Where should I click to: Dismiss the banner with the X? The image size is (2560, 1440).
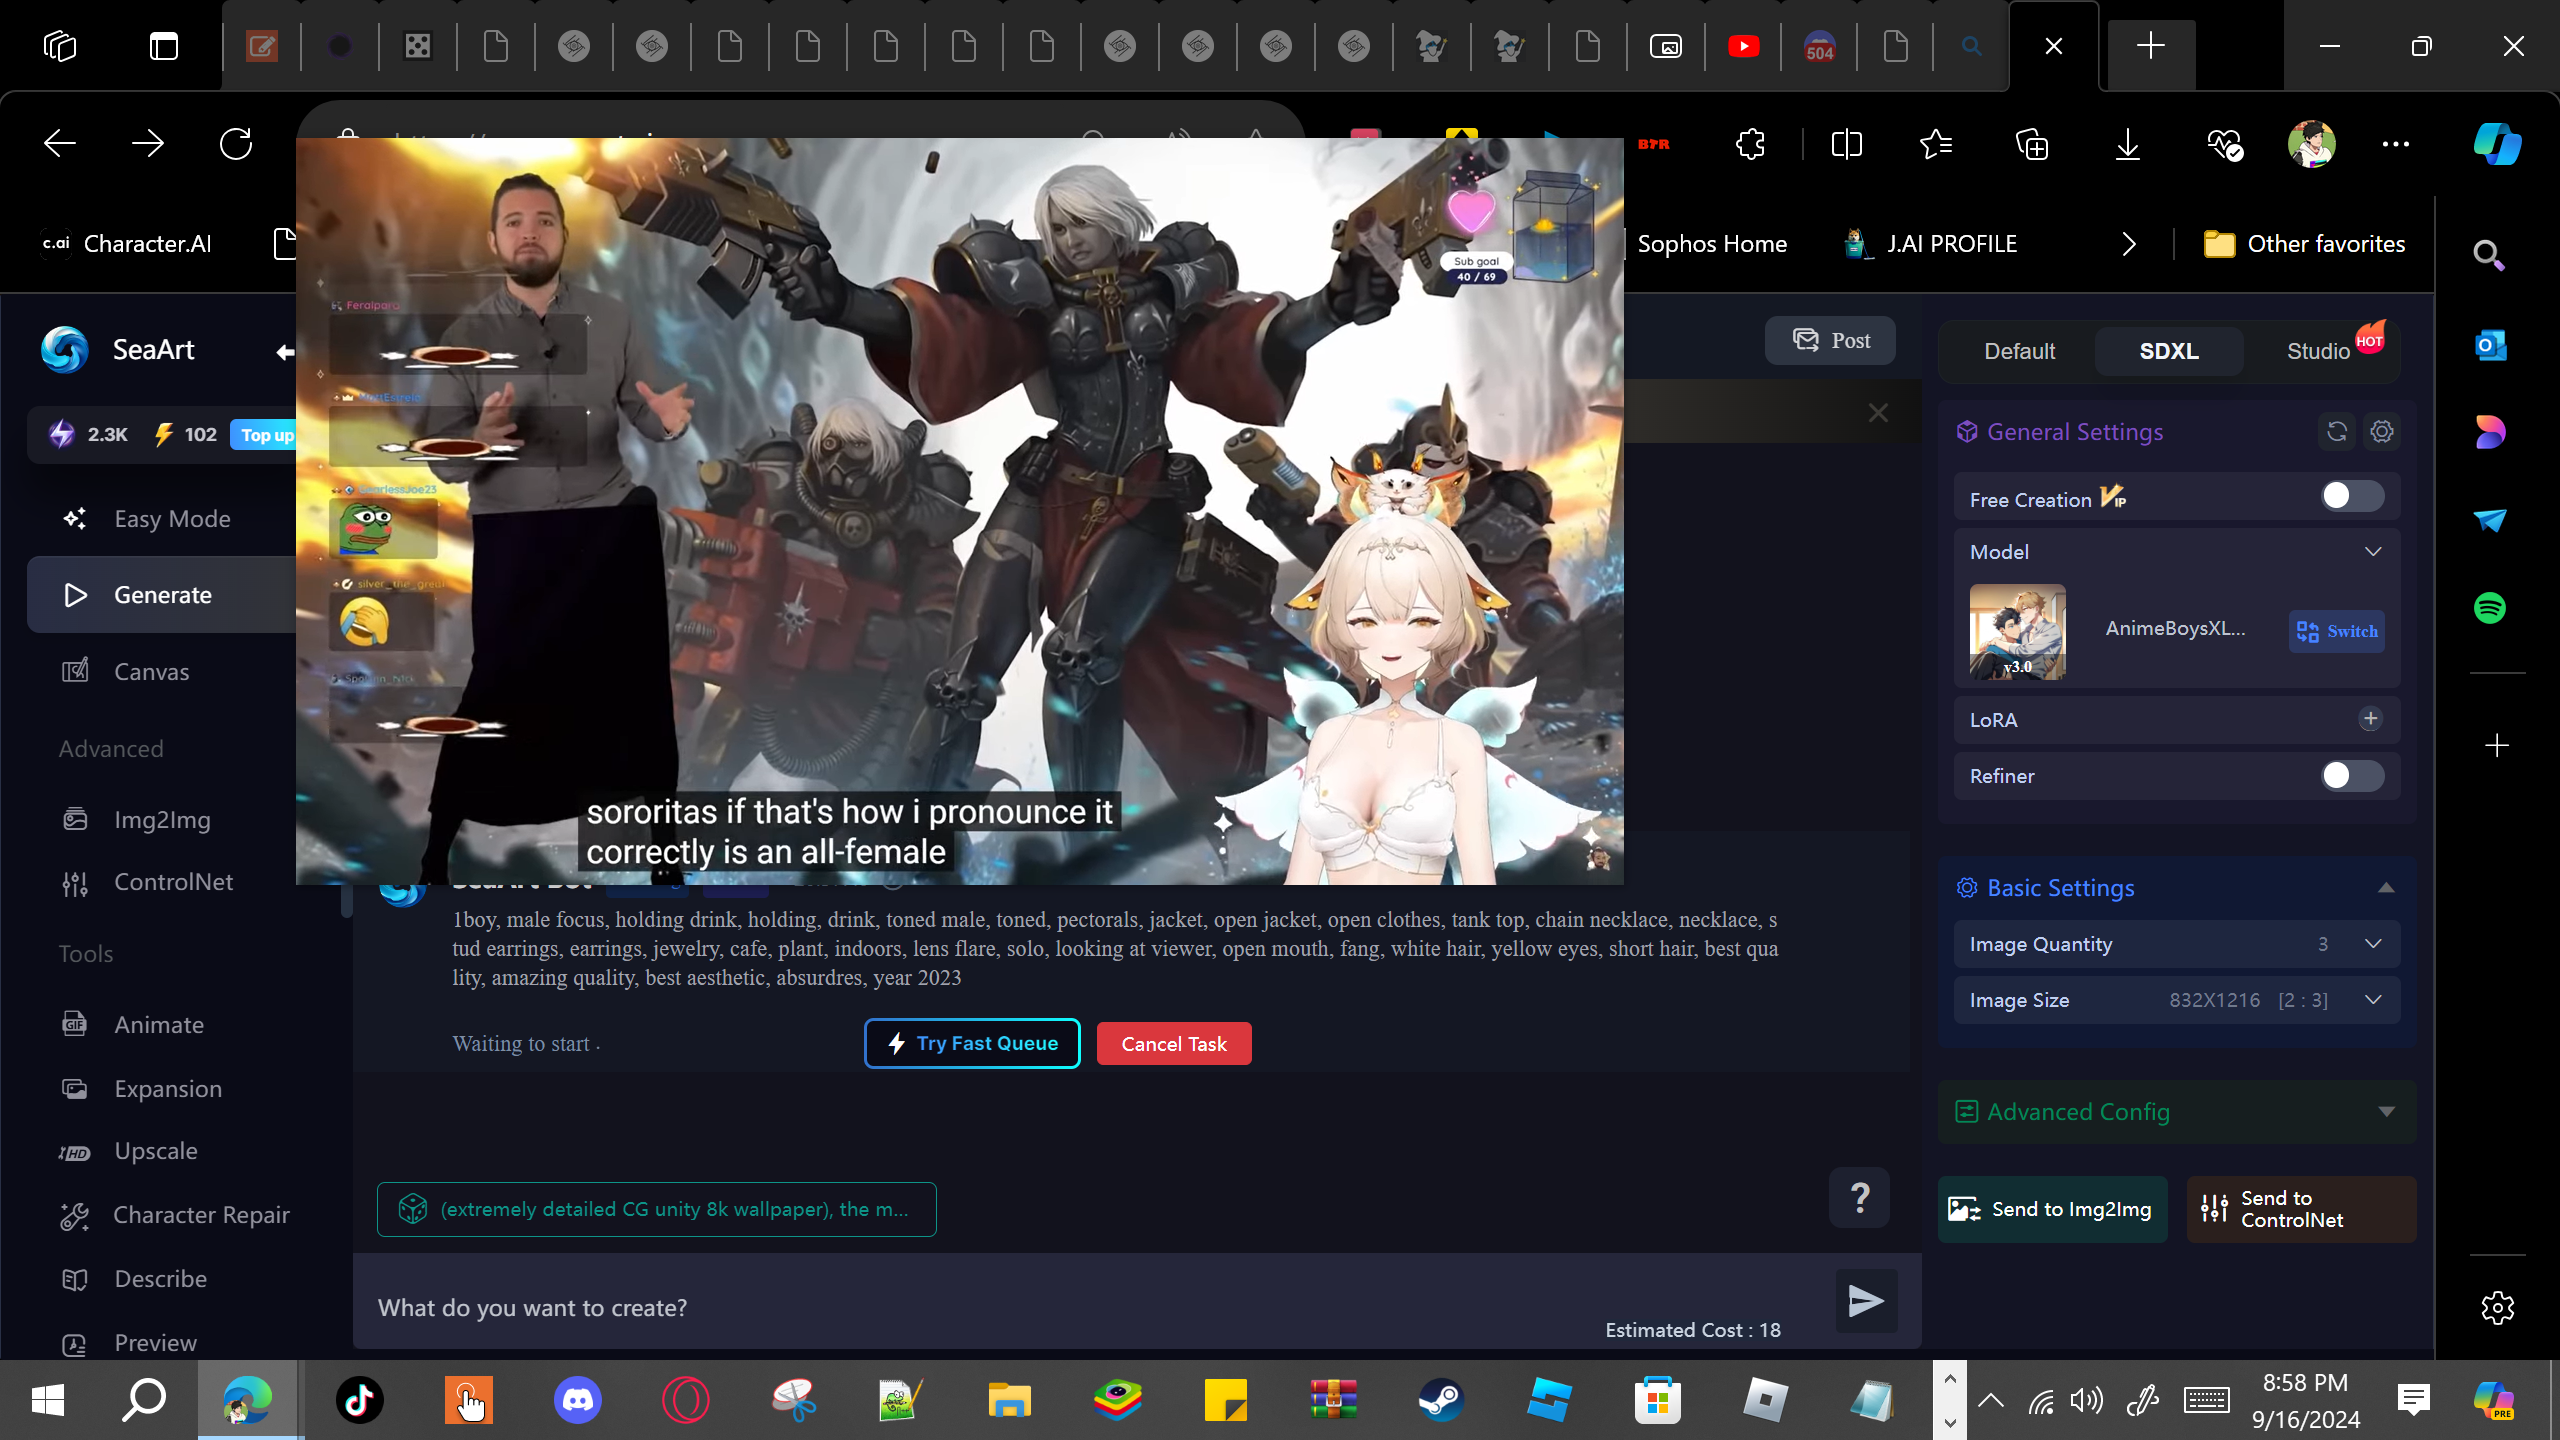click(x=1878, y=413)
